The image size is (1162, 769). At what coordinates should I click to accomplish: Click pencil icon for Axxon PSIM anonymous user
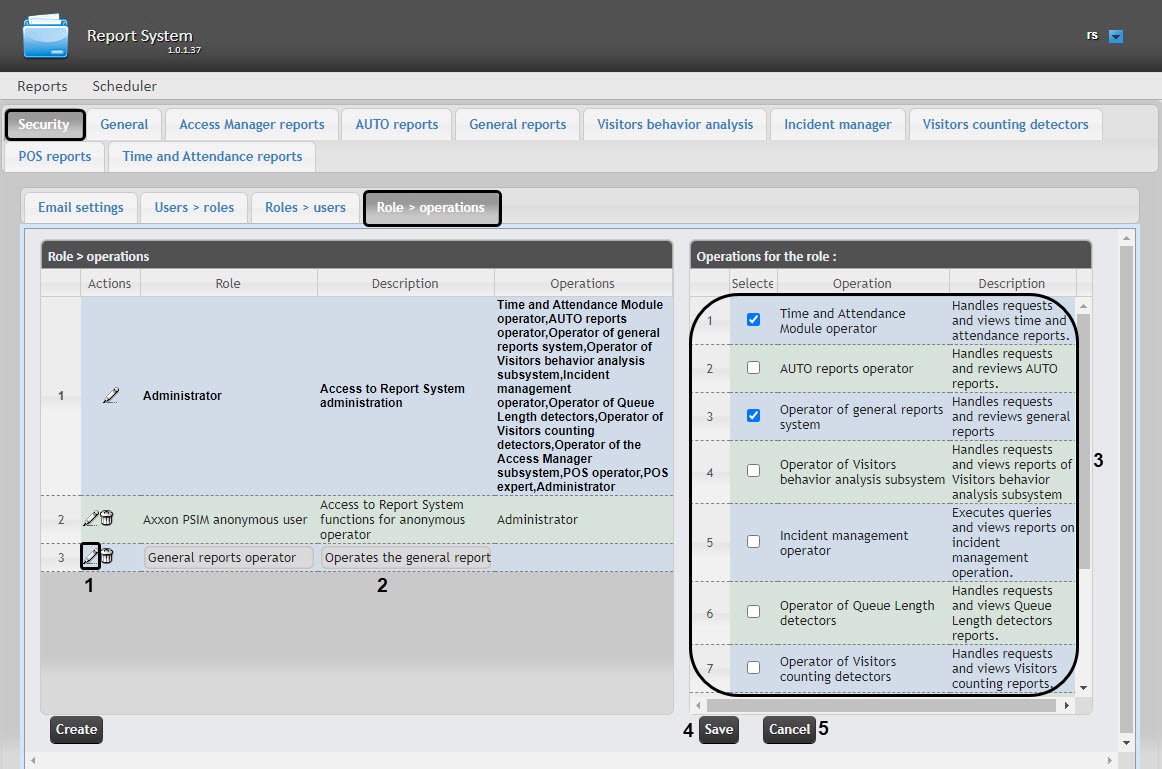click(x=91, y=519)
